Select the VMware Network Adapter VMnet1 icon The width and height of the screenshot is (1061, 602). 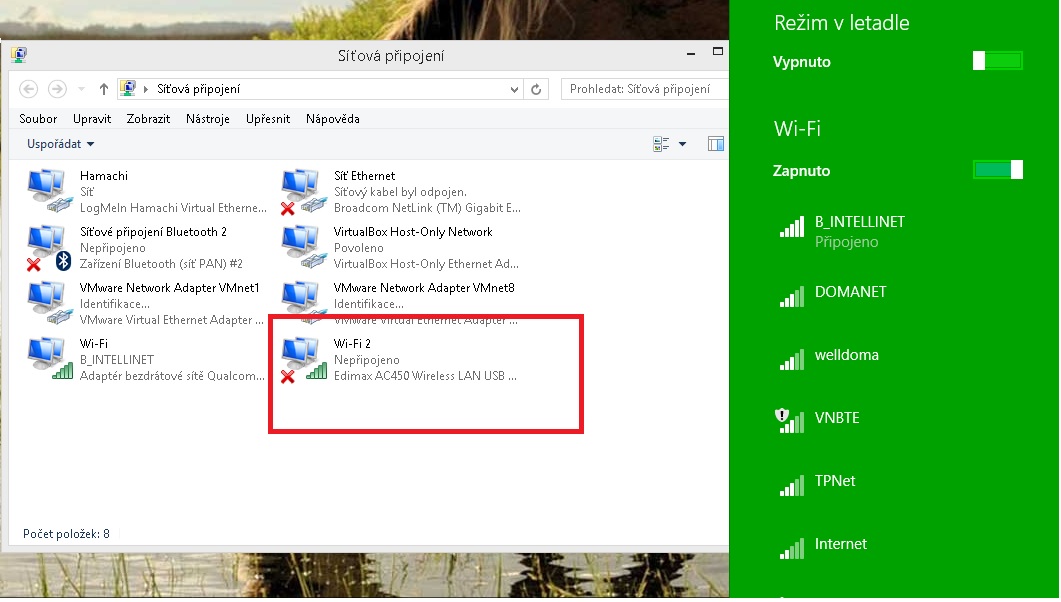pyautogui.click(x=49, y=303)
